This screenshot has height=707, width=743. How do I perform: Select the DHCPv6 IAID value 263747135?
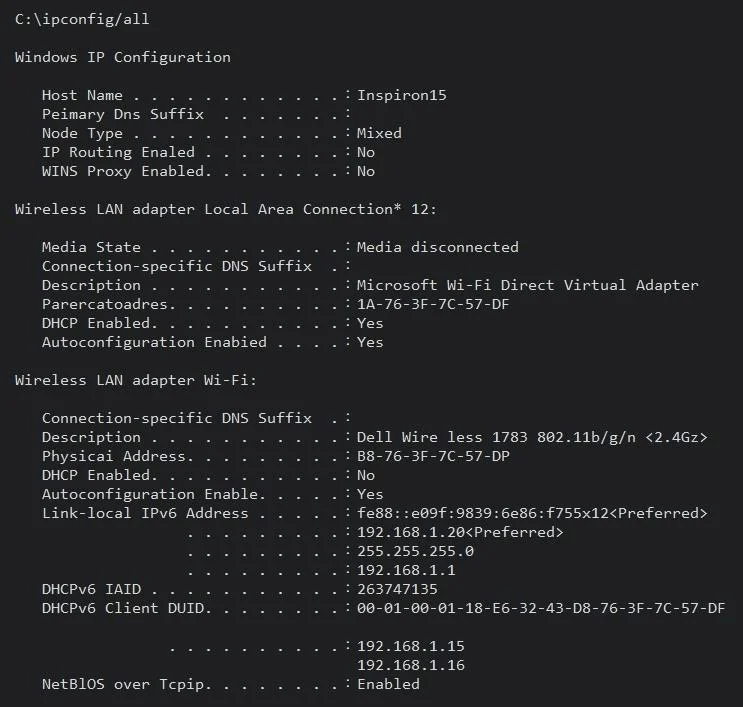click(x=397, y=589)
